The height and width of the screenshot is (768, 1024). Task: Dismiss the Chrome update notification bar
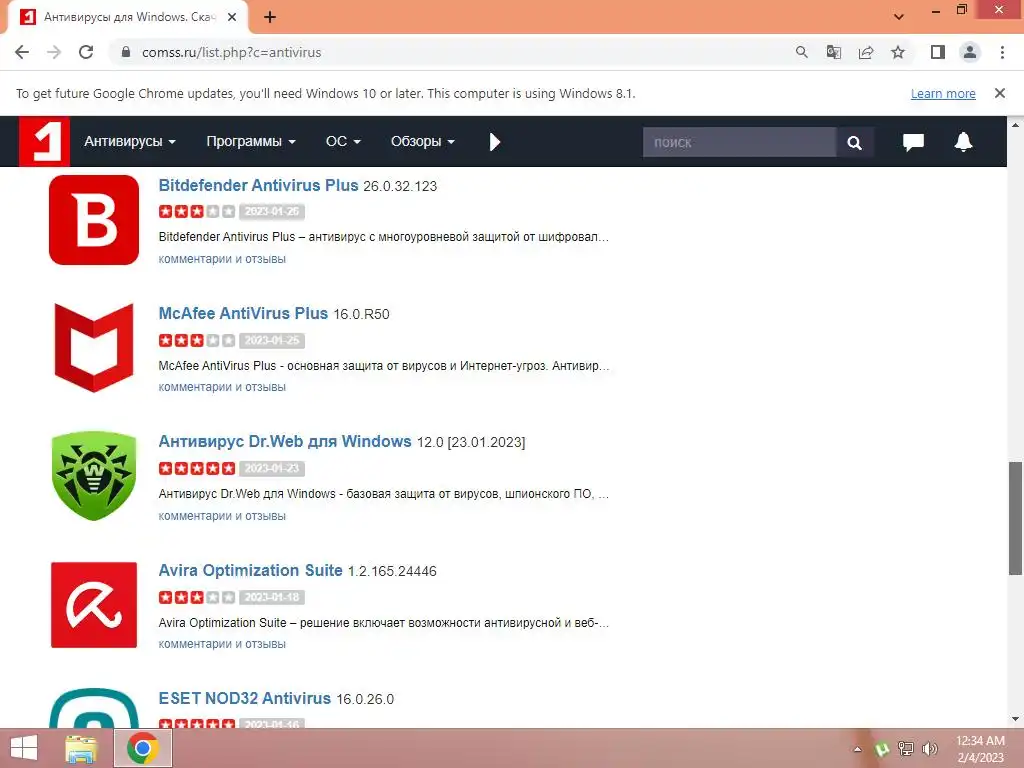(1000, 93)
